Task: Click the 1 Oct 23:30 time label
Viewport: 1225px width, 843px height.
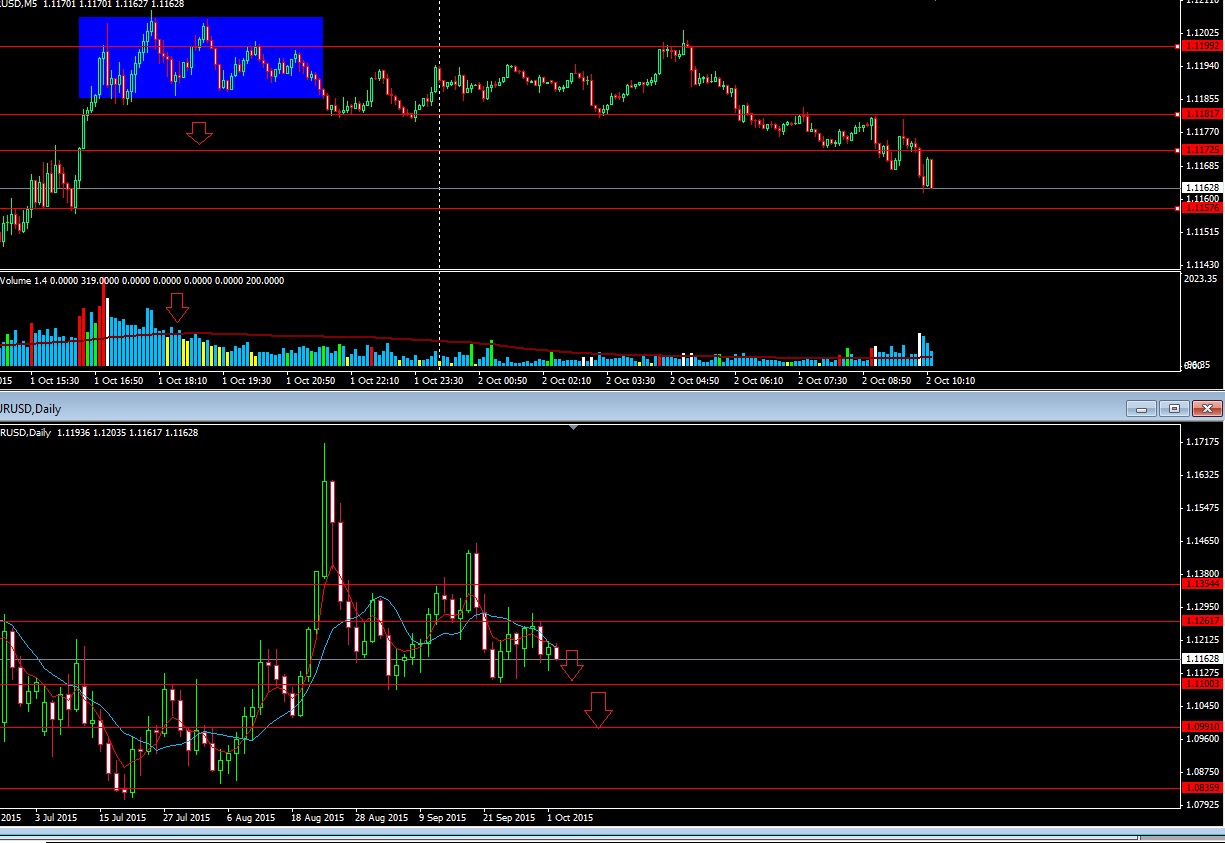Action: 439,381
